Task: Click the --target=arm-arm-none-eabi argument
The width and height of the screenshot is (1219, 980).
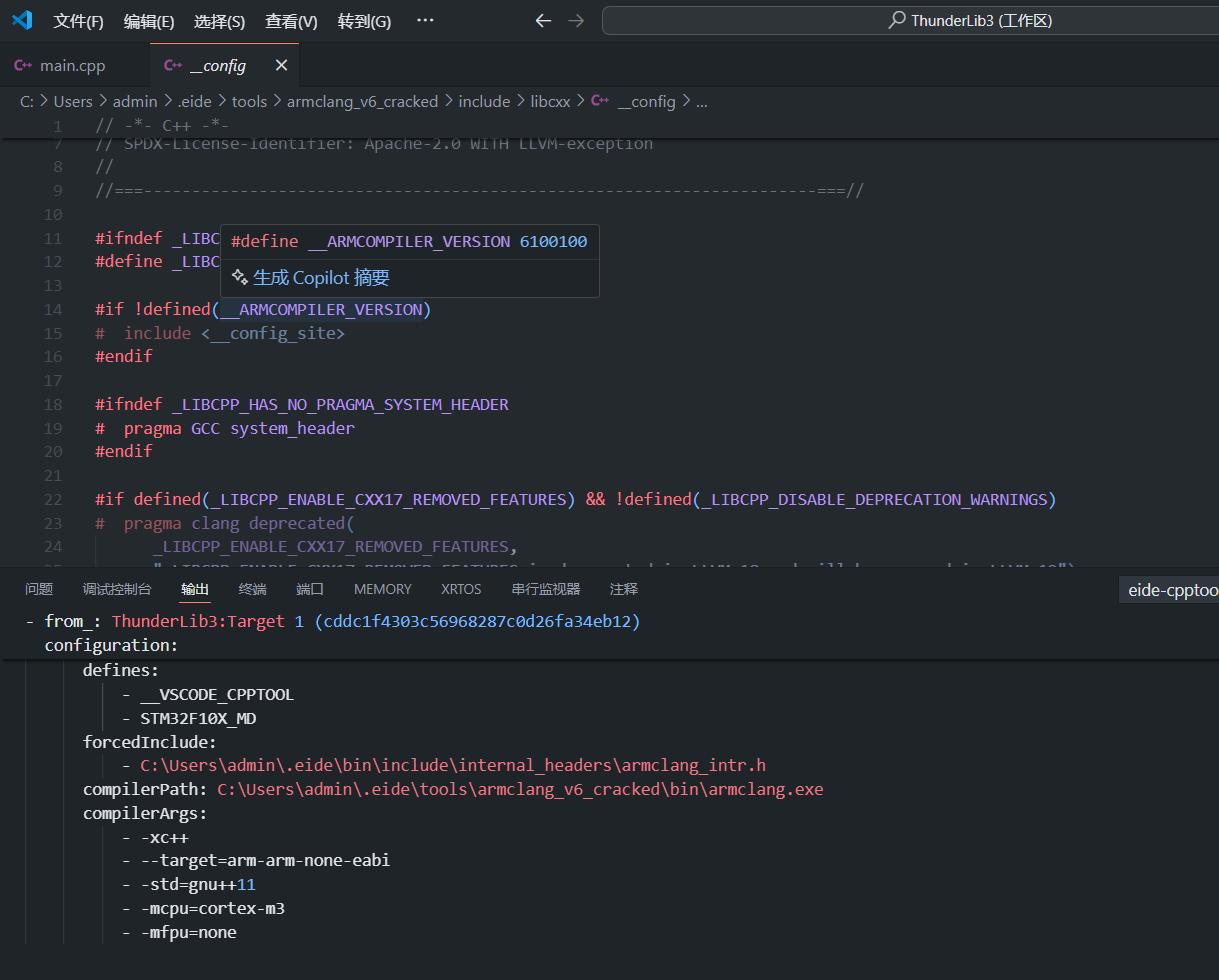Action: coord(265,860)
